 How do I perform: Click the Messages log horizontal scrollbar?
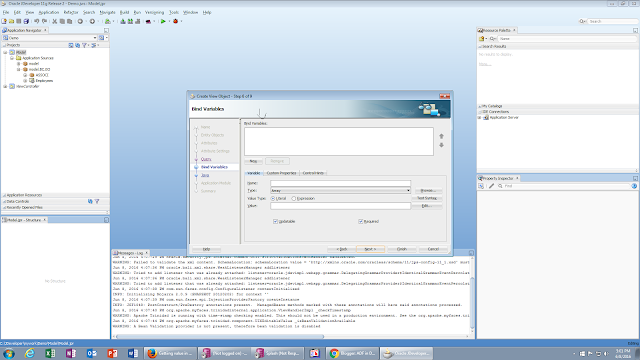220,337
